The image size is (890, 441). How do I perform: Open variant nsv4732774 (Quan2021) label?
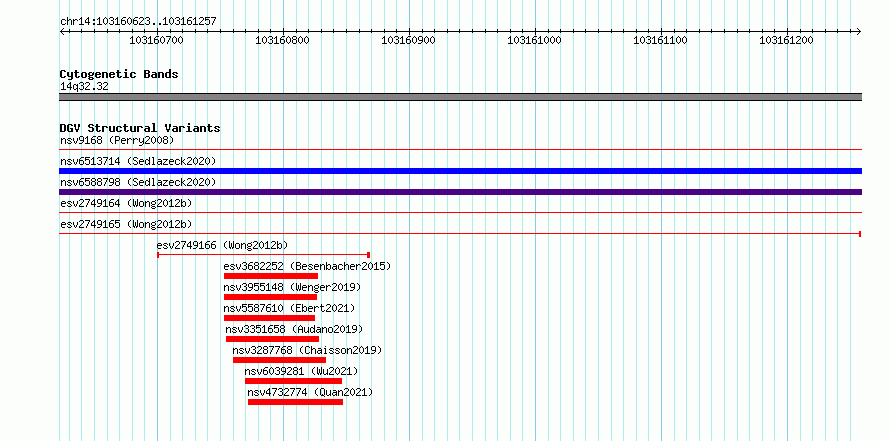pos(310,392)
